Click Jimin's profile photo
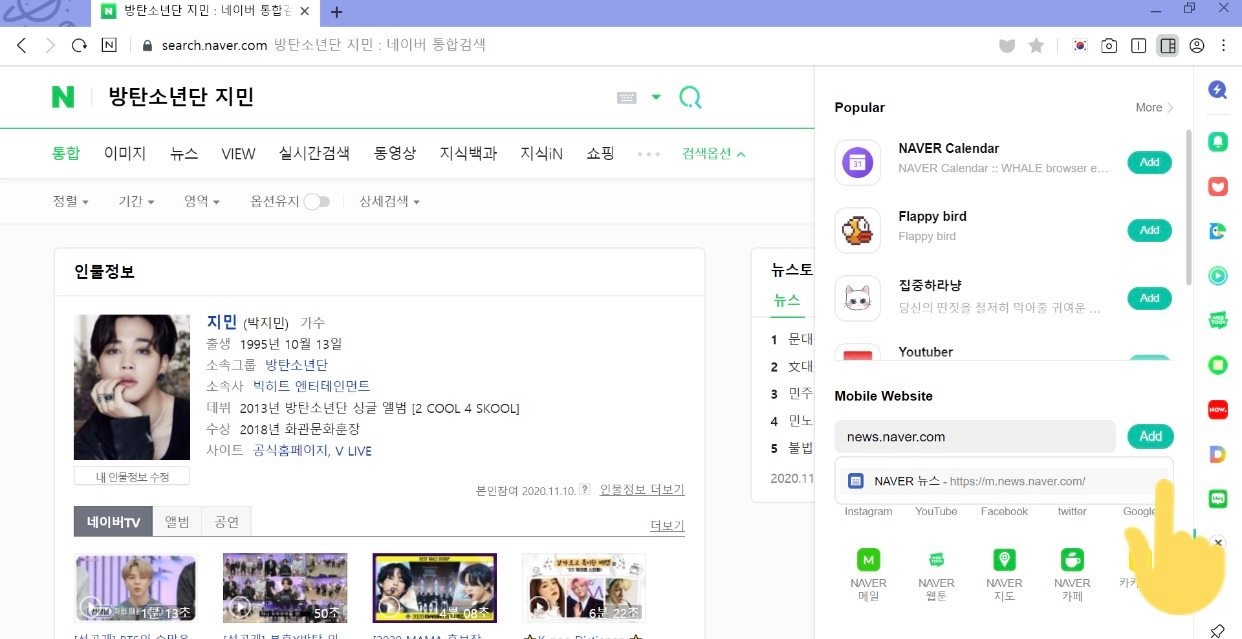This screenshot has height=639, width=1242. (132, 387)
